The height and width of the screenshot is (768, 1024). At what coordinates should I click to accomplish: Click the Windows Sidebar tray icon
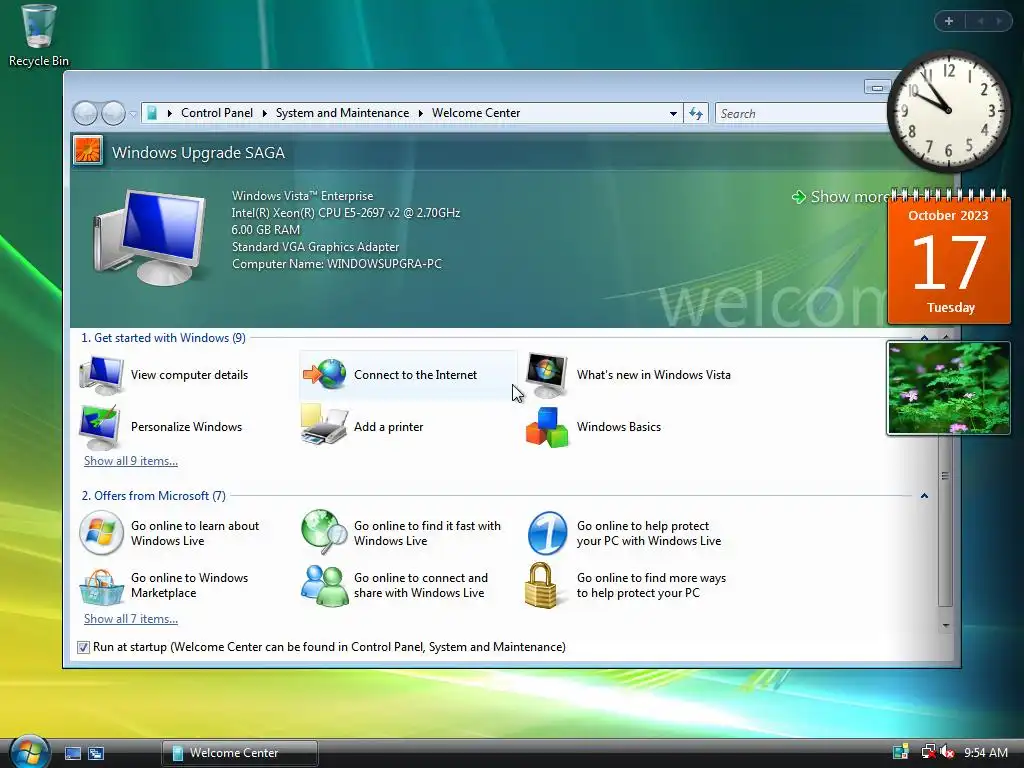[x=901, y=752]
